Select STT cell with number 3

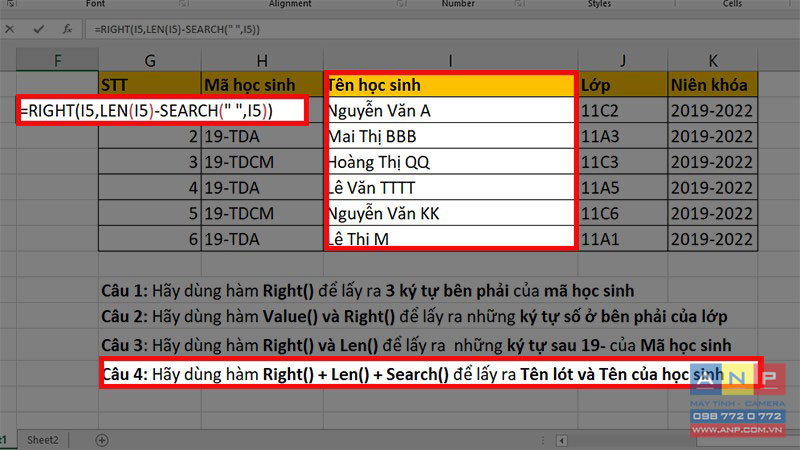click(150, 162)
